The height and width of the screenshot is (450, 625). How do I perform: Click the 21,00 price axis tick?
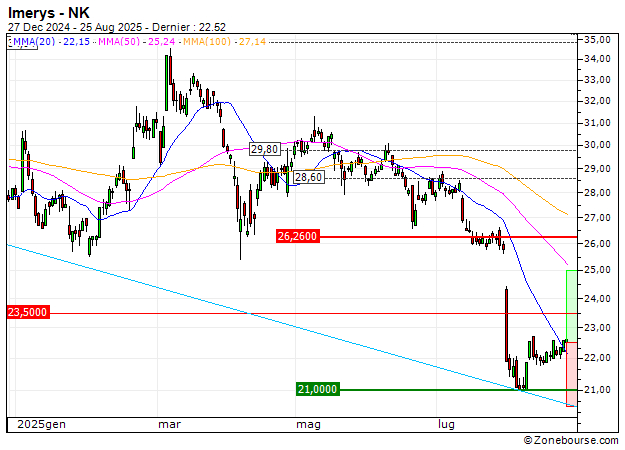click(x=597, y=389)
